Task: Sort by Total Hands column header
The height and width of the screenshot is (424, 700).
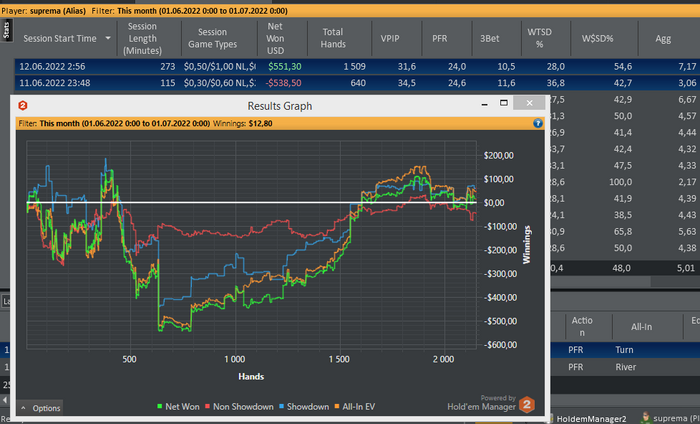Action: 333,38
